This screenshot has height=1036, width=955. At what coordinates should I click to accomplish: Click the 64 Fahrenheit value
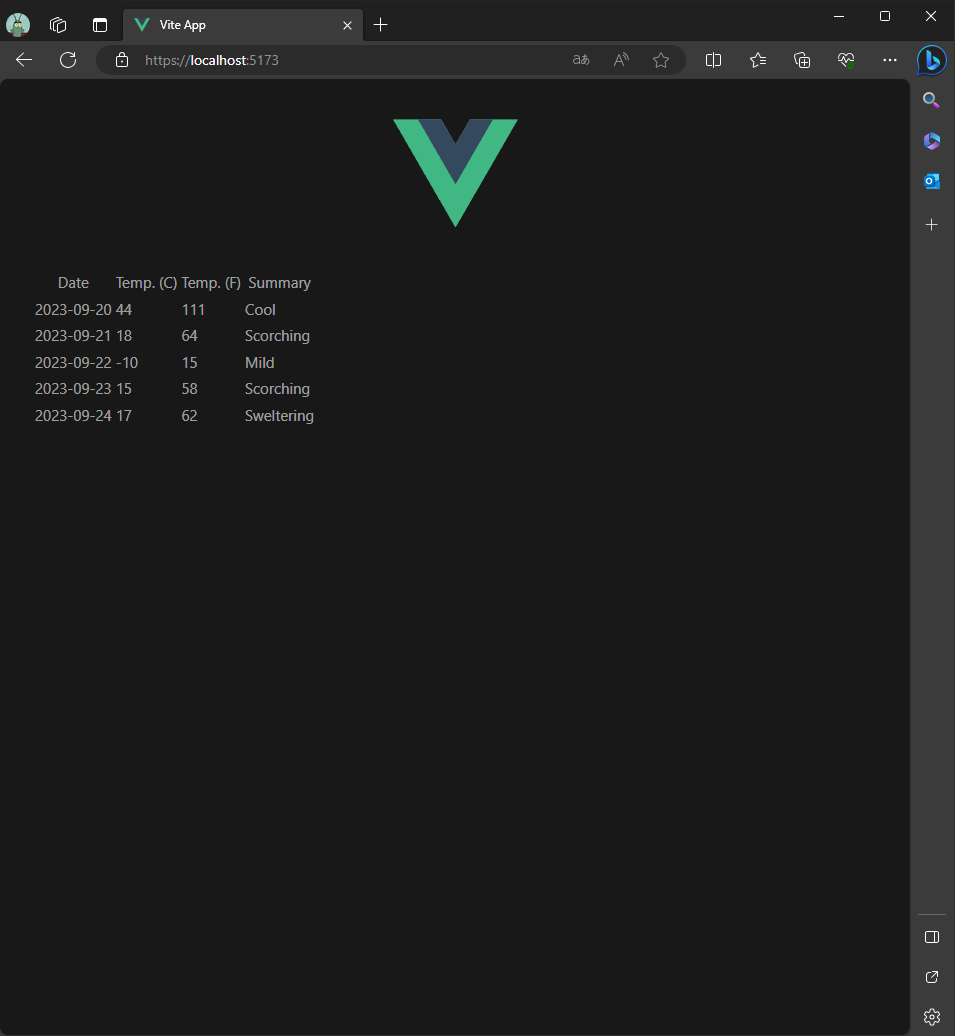point(190,336)
